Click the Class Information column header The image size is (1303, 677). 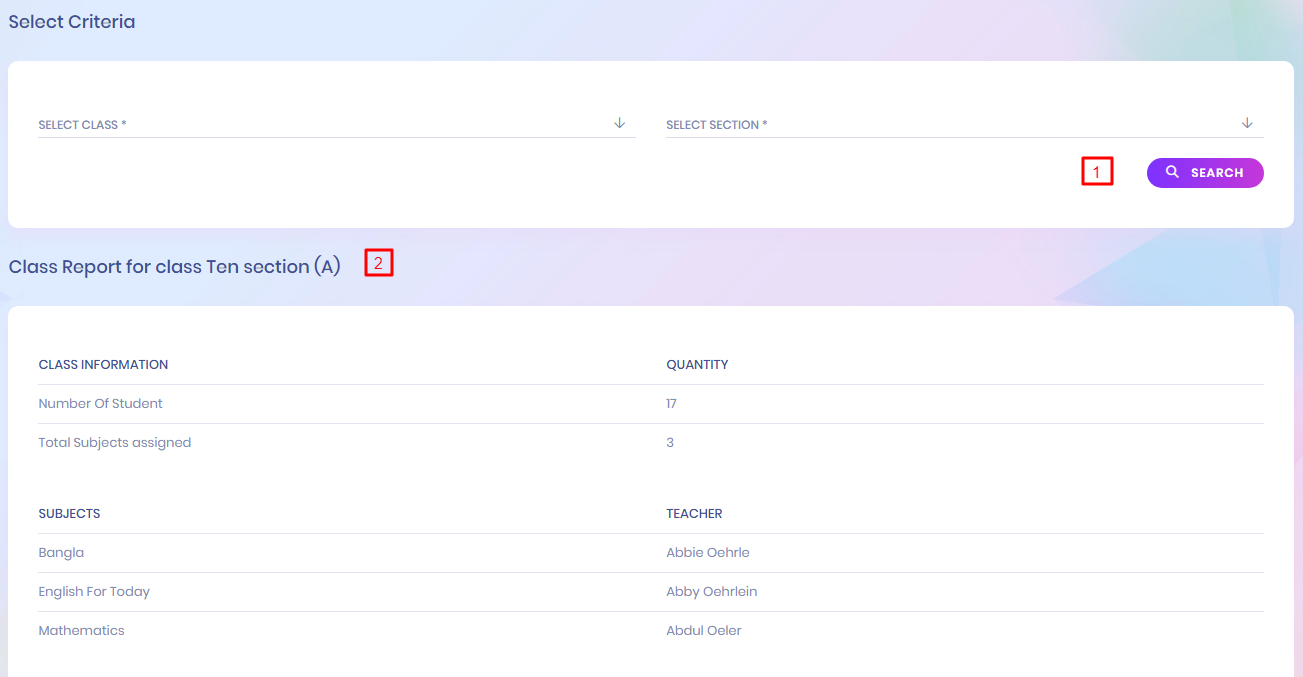[103, 365]
